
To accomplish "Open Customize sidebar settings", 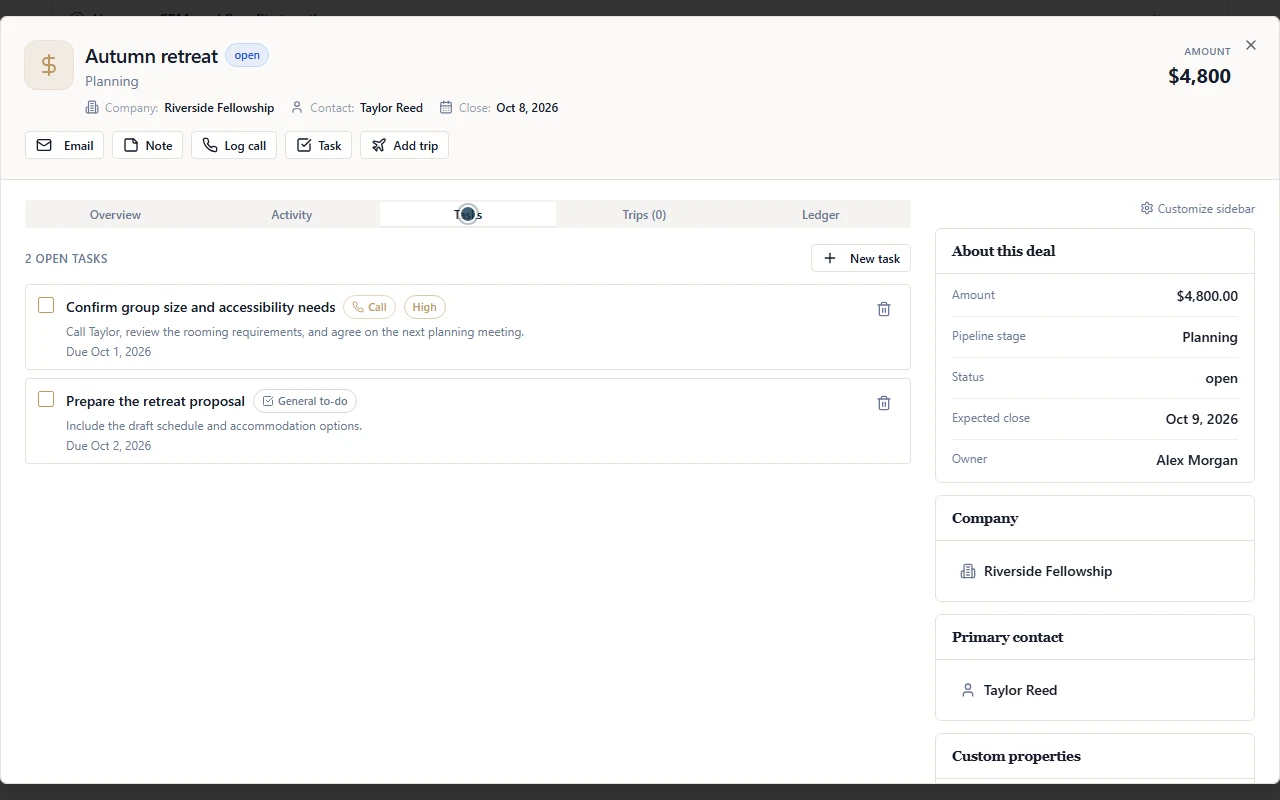I will [x=1198, y=209].
